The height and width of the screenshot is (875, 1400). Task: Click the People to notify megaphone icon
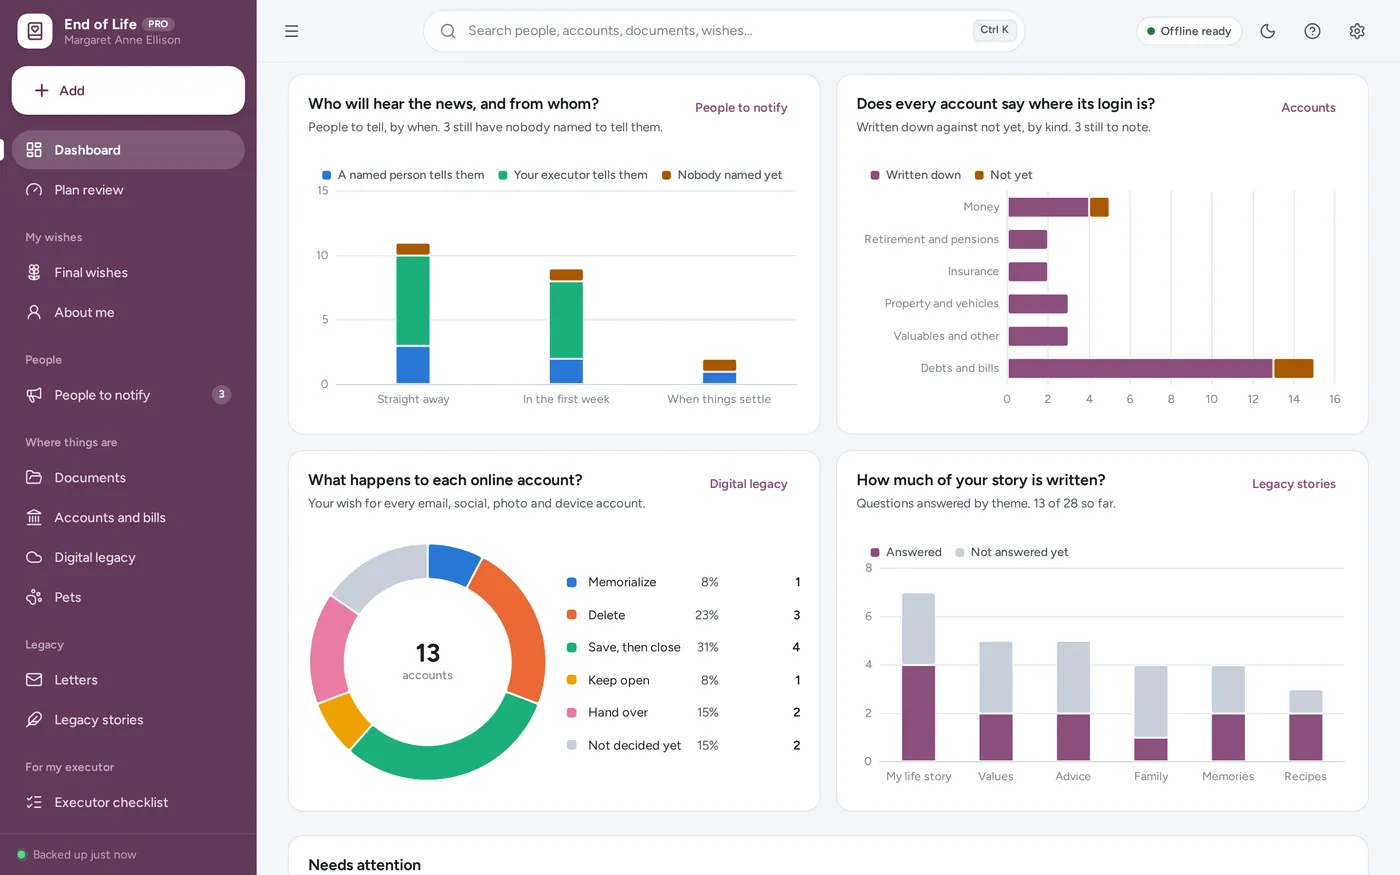point(34,395)
